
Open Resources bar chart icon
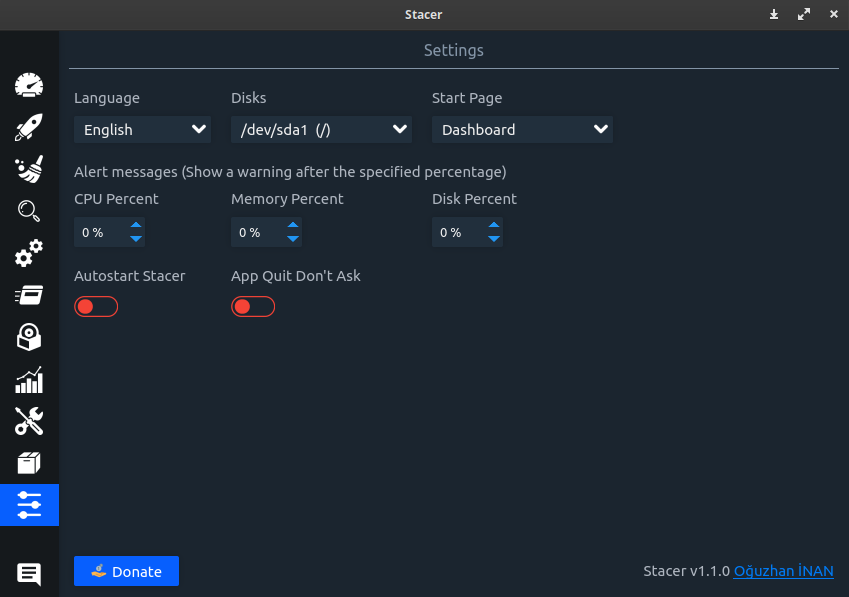tap(29, 379)
